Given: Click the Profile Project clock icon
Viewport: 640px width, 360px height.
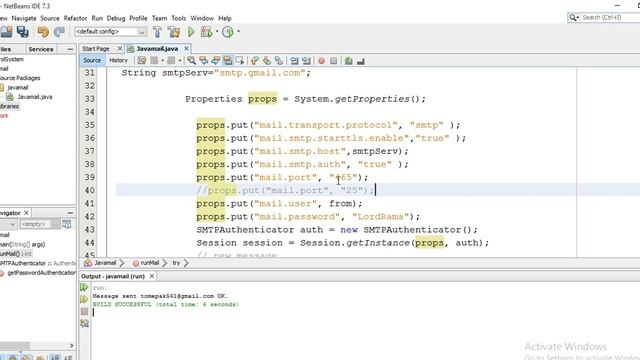Looking at the screenshot, I should (x=228, y=32).
